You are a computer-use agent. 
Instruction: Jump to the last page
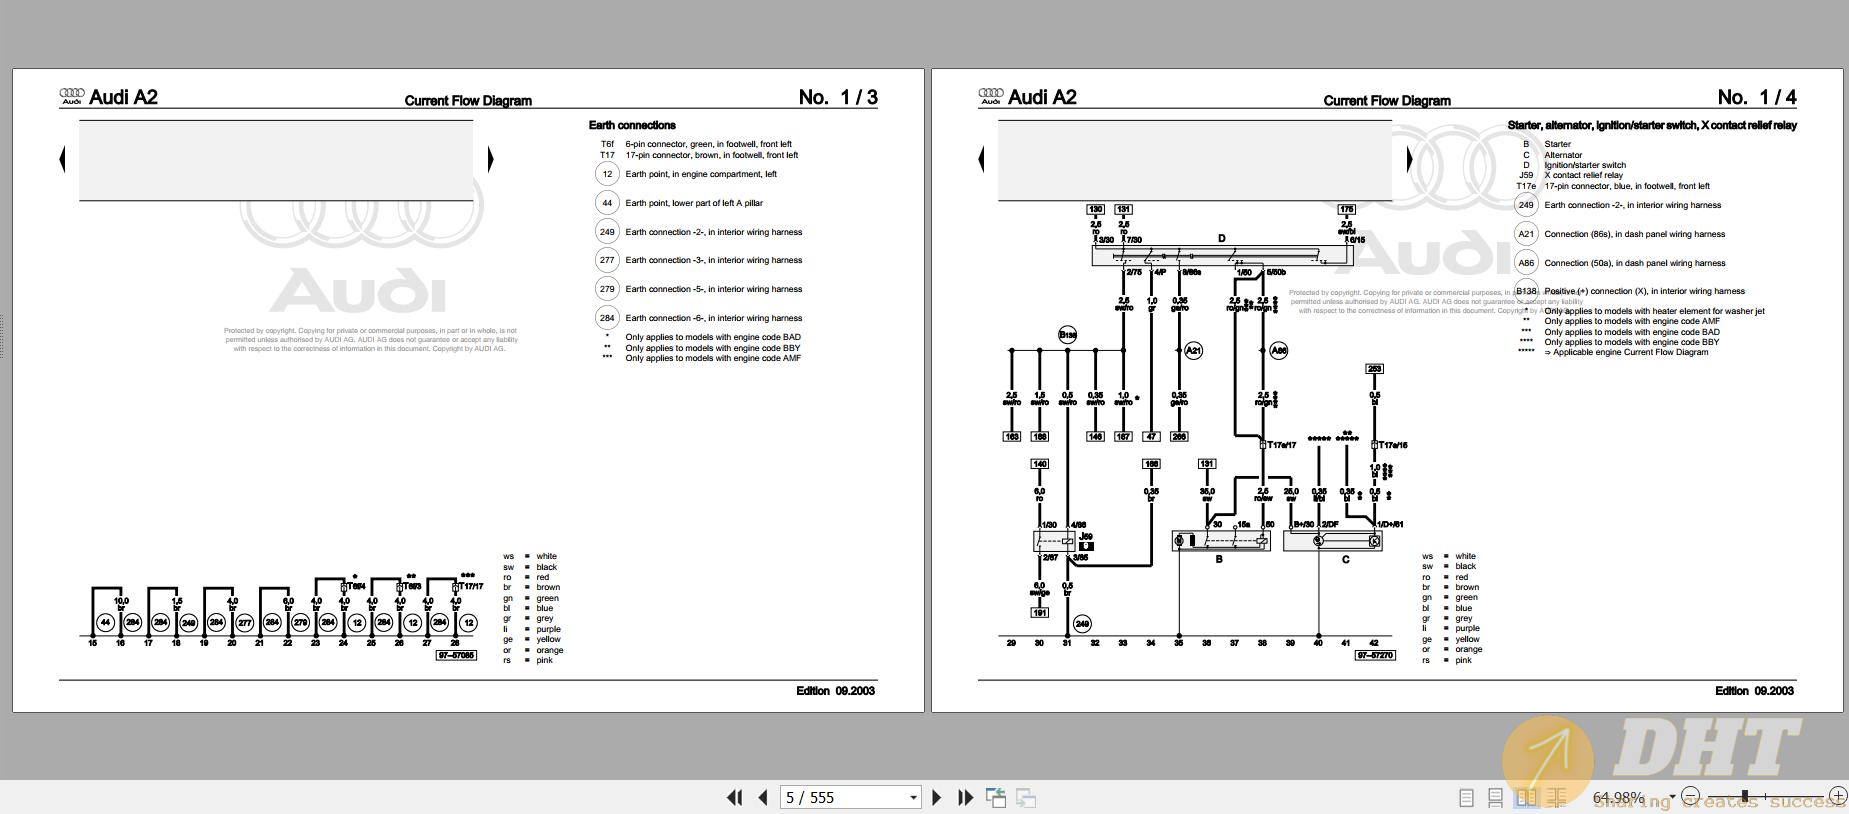pyautogui.click(x=965, y=797)
